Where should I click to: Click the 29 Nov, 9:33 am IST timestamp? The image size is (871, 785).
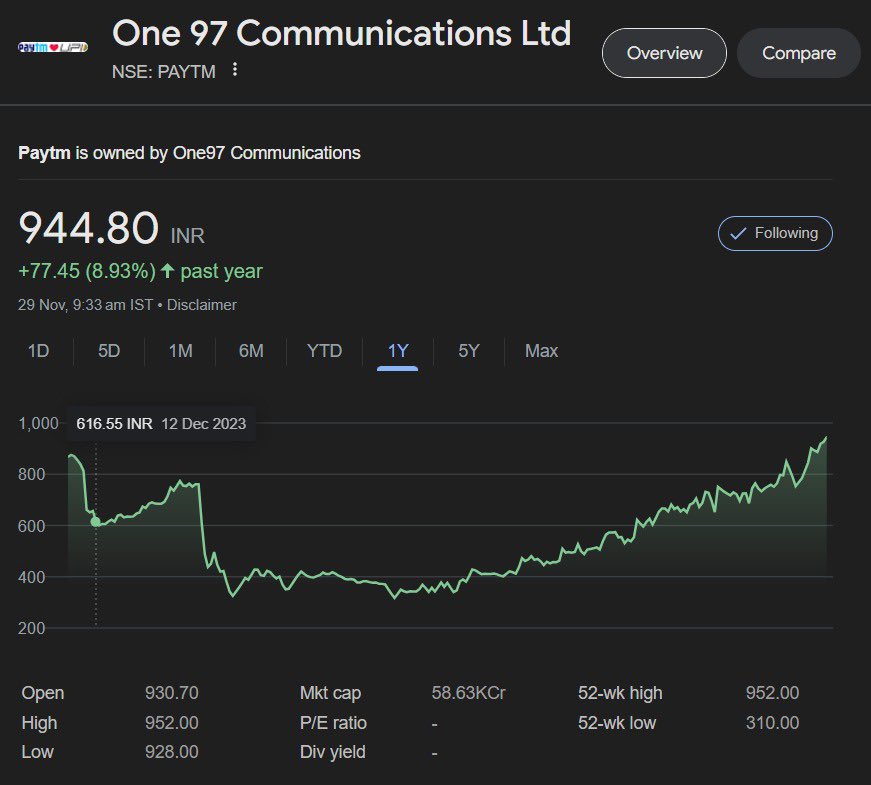point(86,305)
